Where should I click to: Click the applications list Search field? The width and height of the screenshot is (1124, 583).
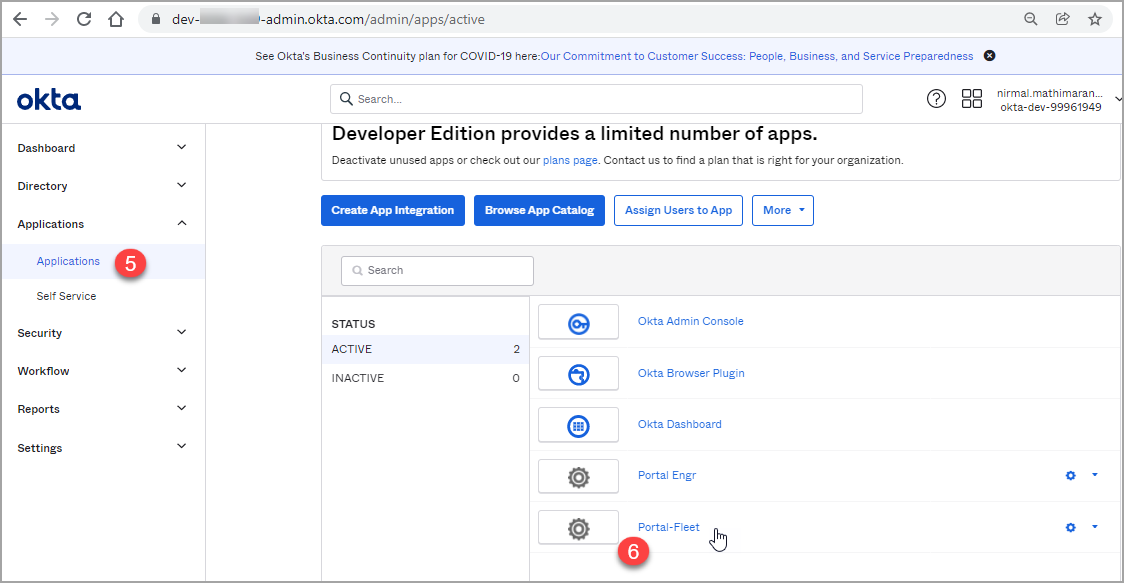coord(437,270)
